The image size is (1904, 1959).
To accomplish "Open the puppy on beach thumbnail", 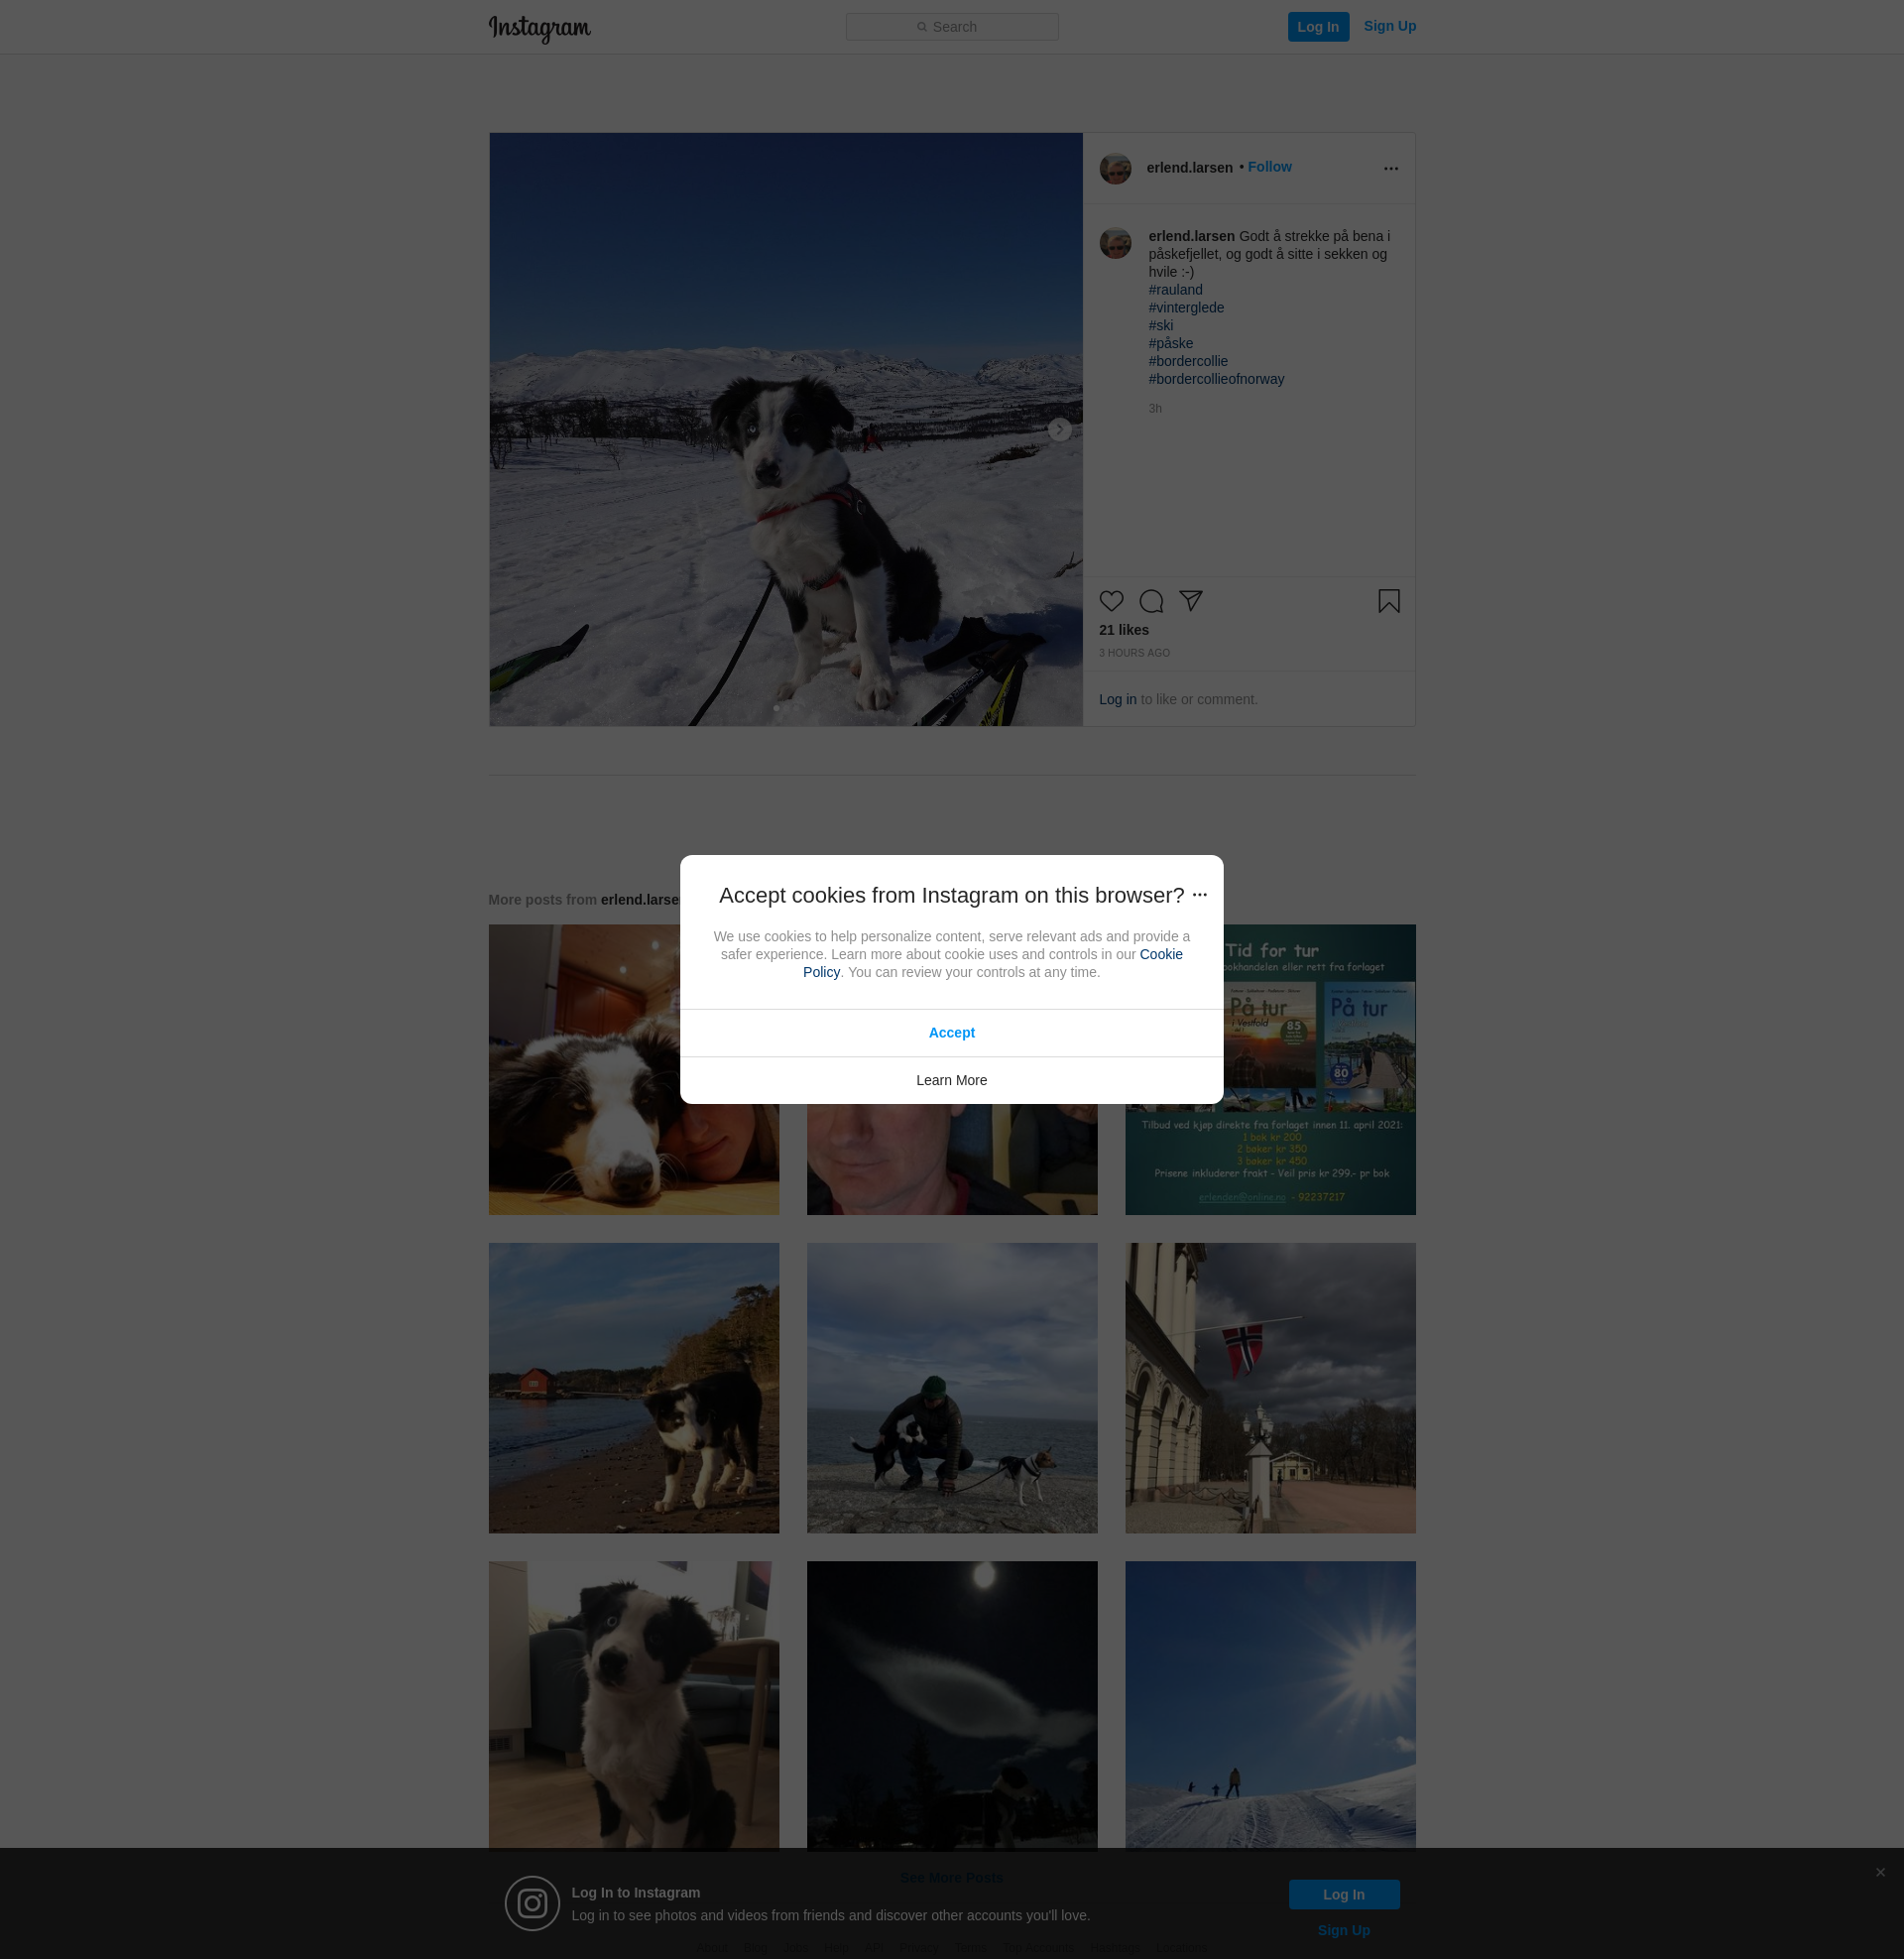I will (633, 1388).
